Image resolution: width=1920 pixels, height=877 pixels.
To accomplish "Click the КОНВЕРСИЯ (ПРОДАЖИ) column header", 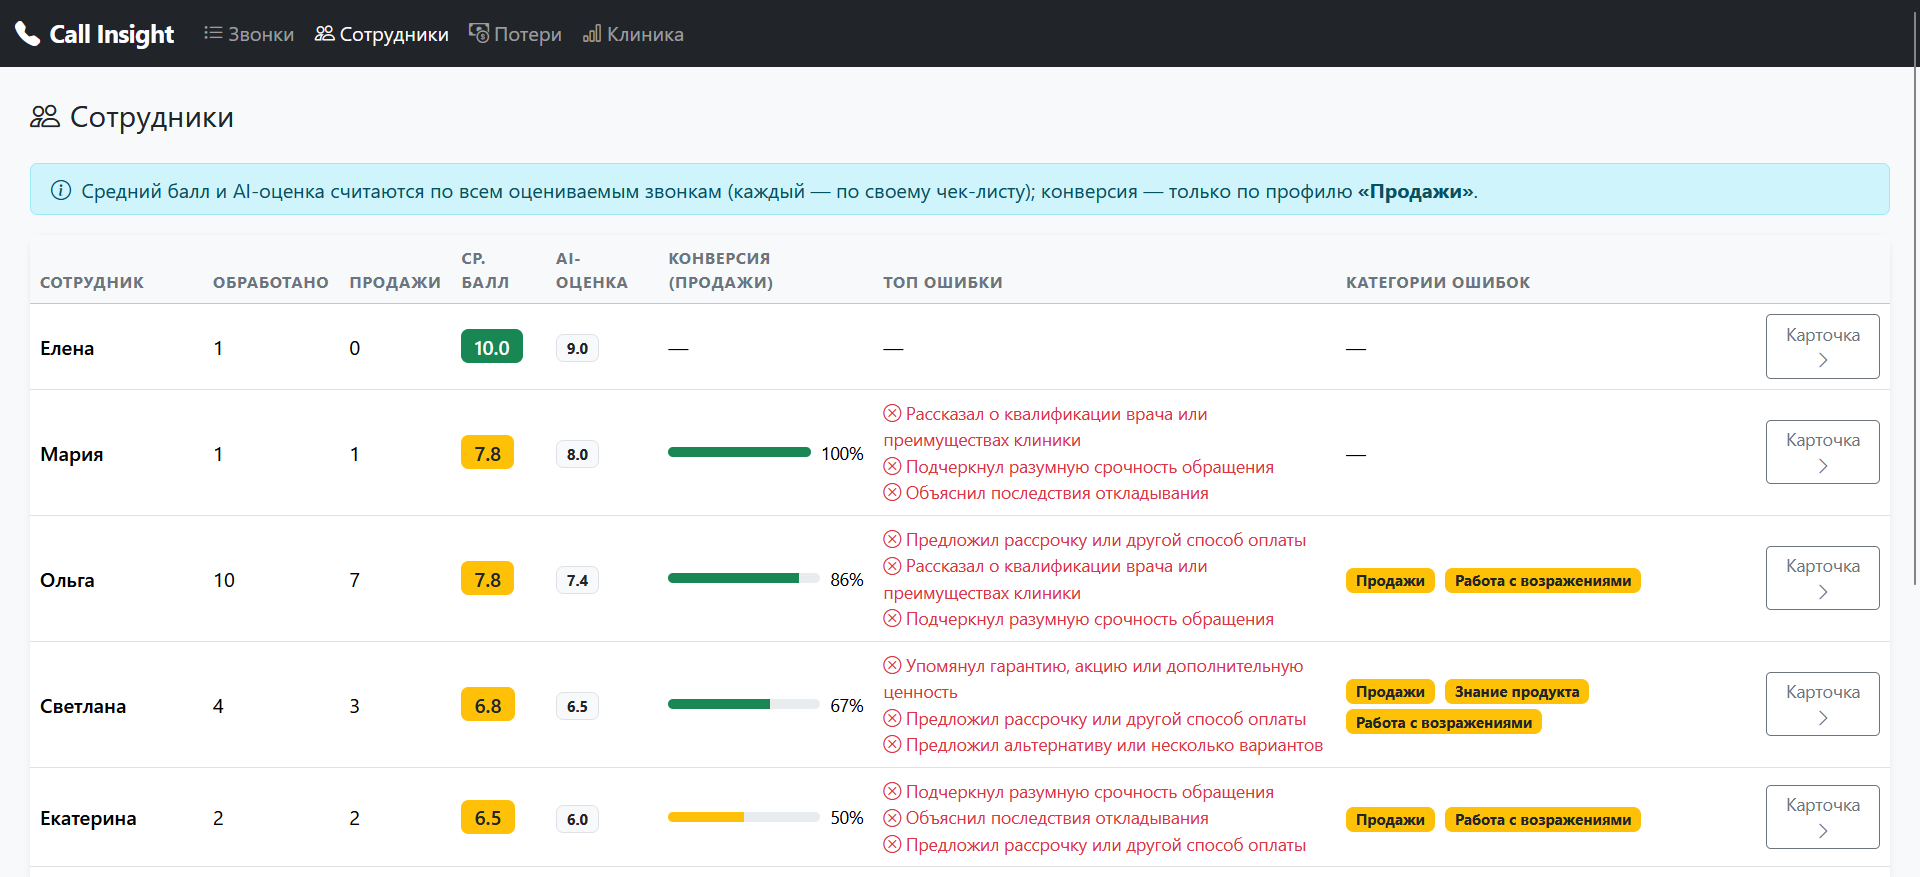I will [720, 270].
